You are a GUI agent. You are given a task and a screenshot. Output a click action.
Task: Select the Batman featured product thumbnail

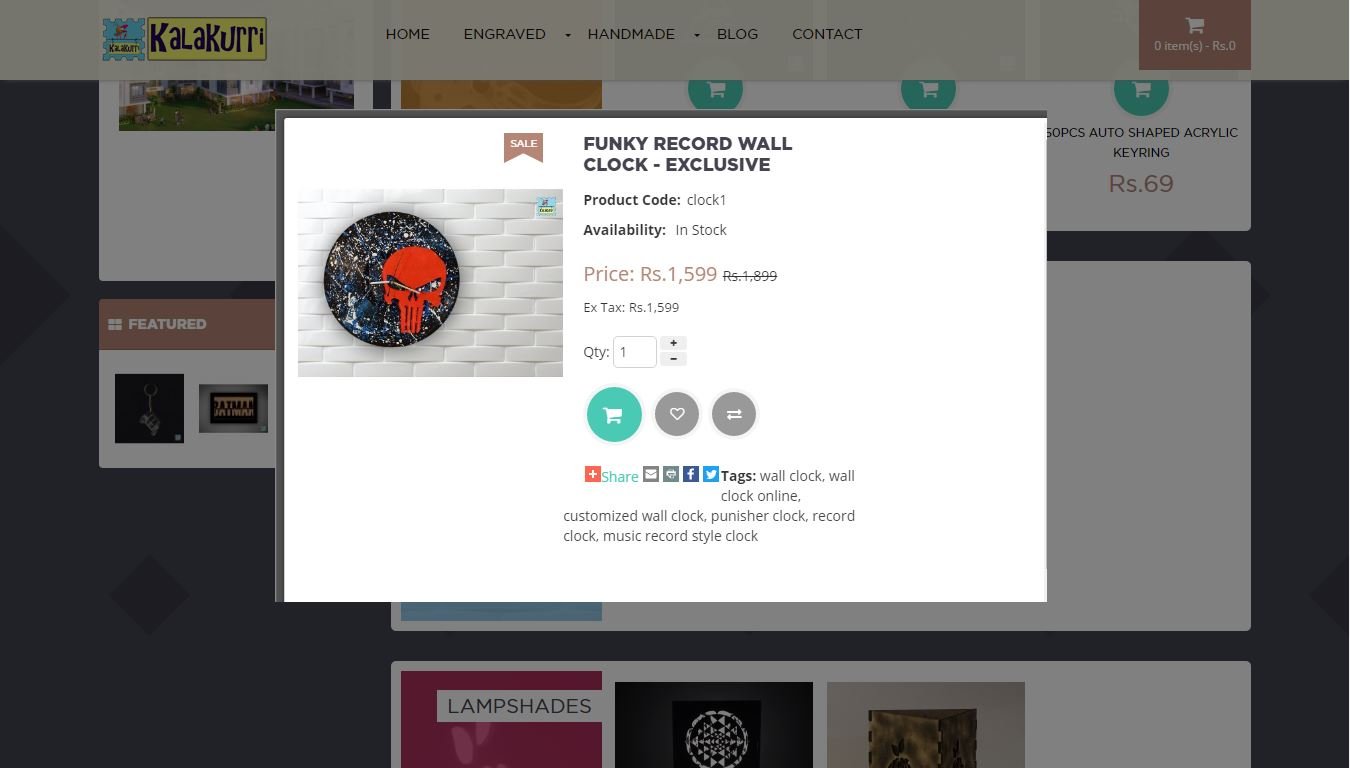[x=233, y=408]
